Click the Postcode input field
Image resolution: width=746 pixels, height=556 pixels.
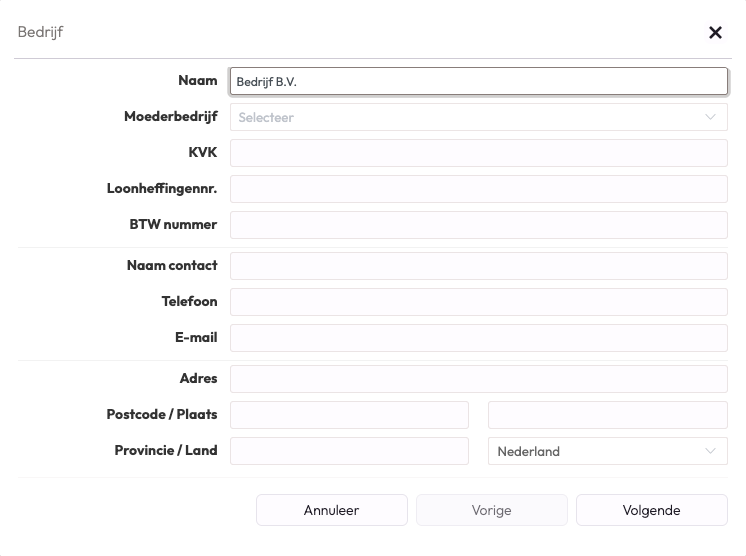pyautogui.click(x=349, y=415)
